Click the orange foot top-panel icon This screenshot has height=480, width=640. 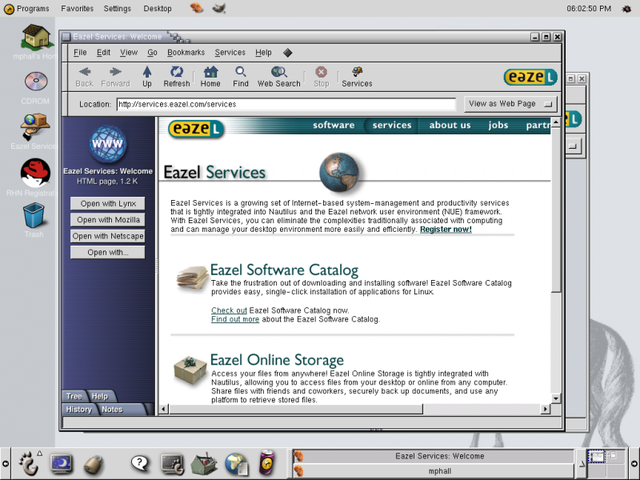tap(197, 8)
